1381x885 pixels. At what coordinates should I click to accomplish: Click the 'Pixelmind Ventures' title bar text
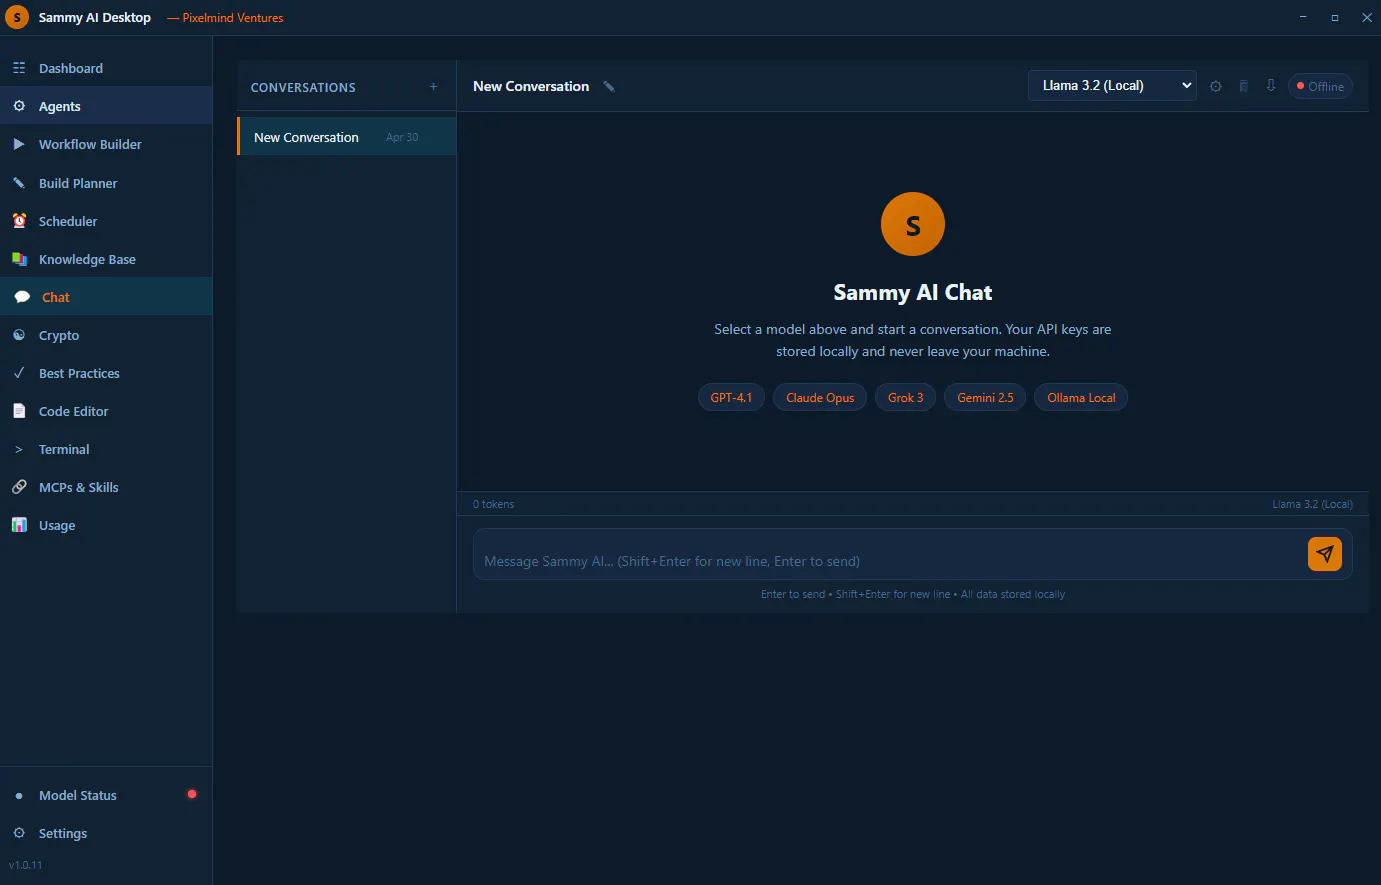(x=233, y=18)
